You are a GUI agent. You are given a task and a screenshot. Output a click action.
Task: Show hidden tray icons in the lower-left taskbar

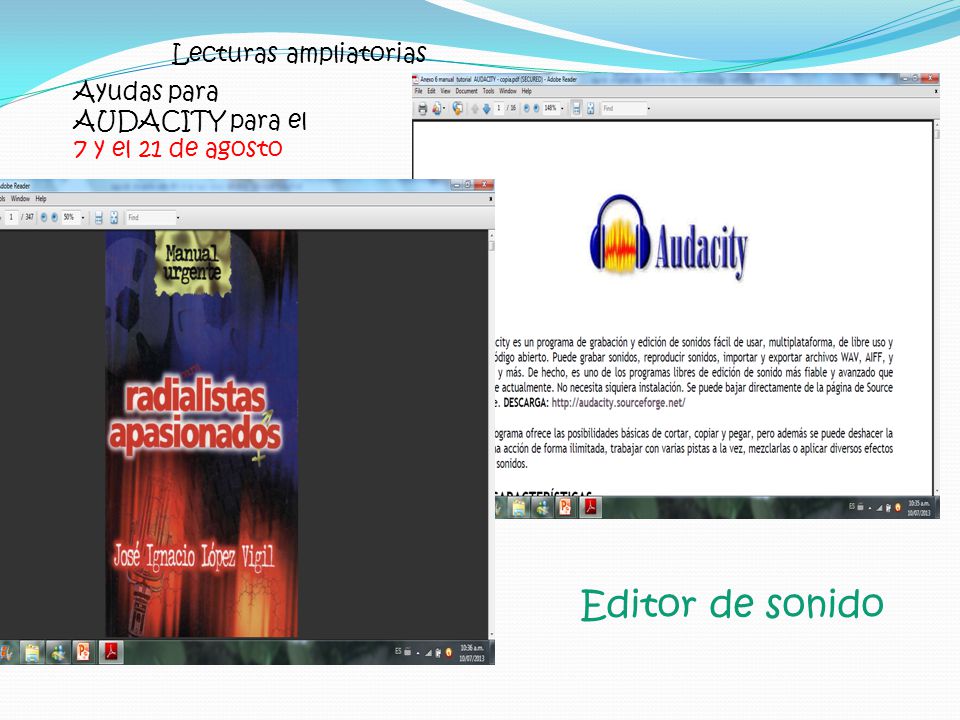[418, 653]
